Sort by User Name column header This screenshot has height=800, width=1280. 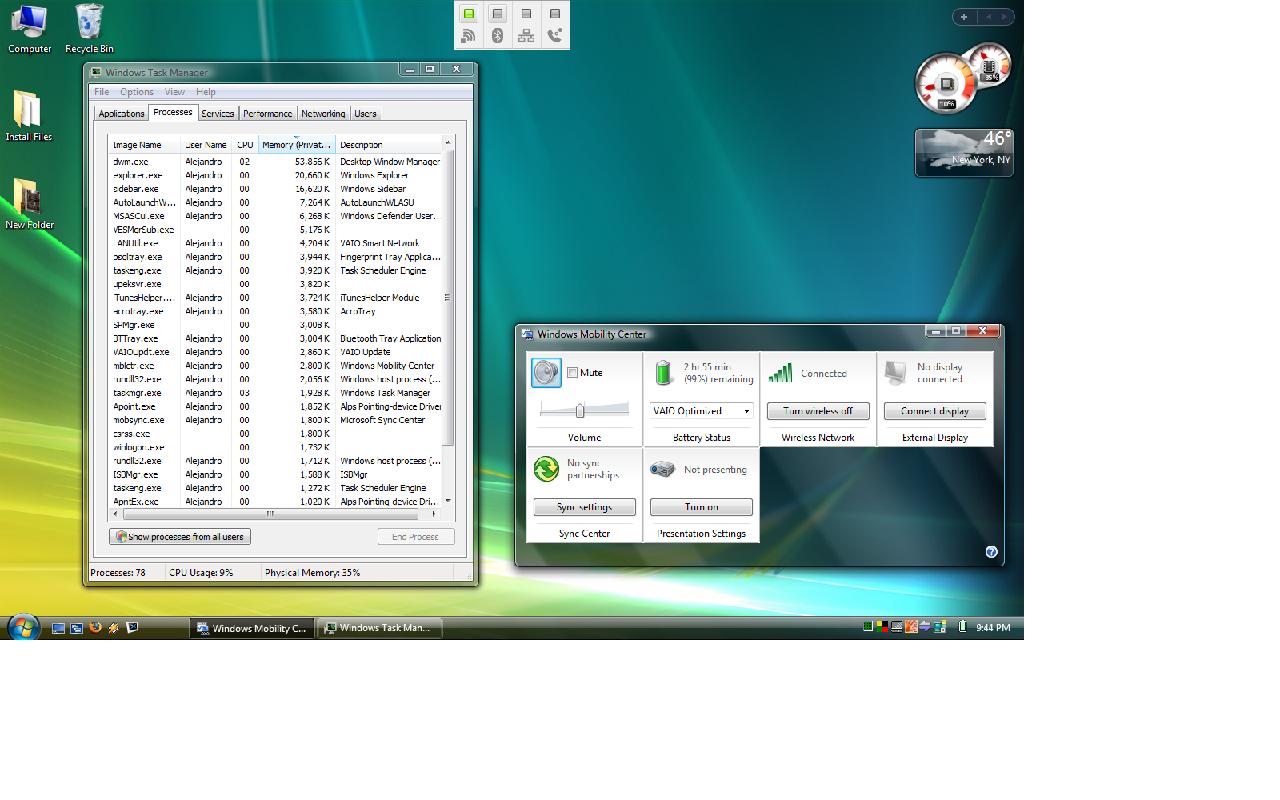tap(207, 145)
